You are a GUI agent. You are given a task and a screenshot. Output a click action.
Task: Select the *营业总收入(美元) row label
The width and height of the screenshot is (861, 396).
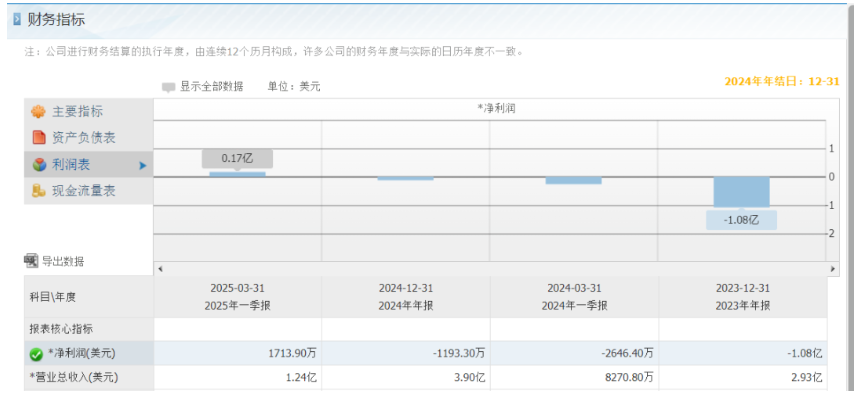click(x=74, y=377)
